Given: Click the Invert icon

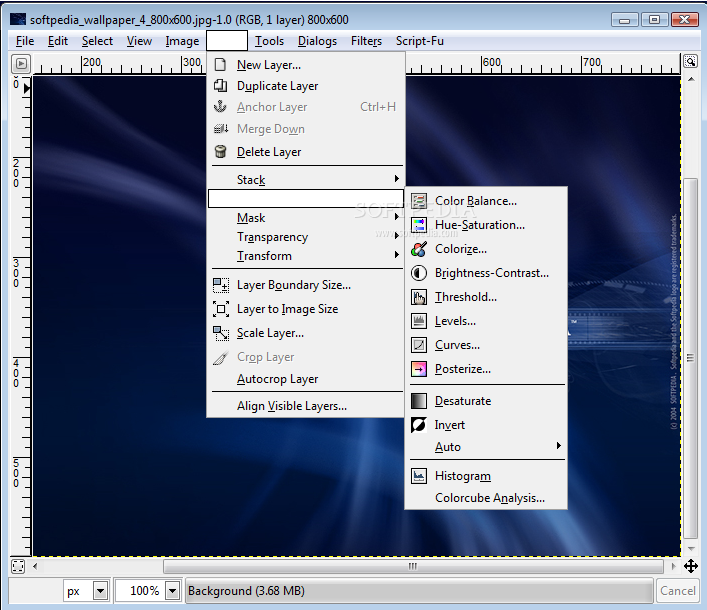Looking at the screenshot, I should (419, 425).
